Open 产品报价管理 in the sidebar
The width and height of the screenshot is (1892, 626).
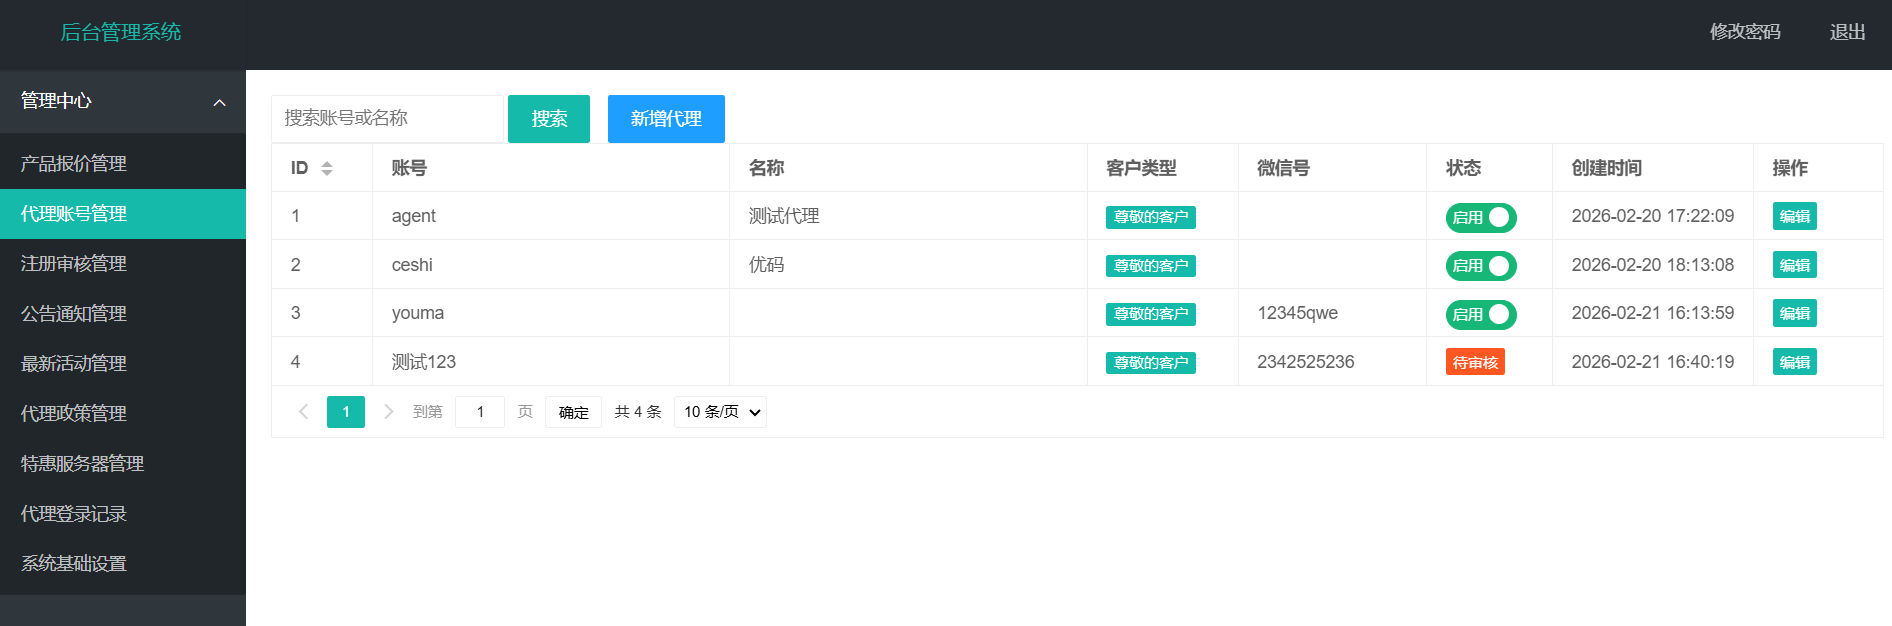coord(74,164)
